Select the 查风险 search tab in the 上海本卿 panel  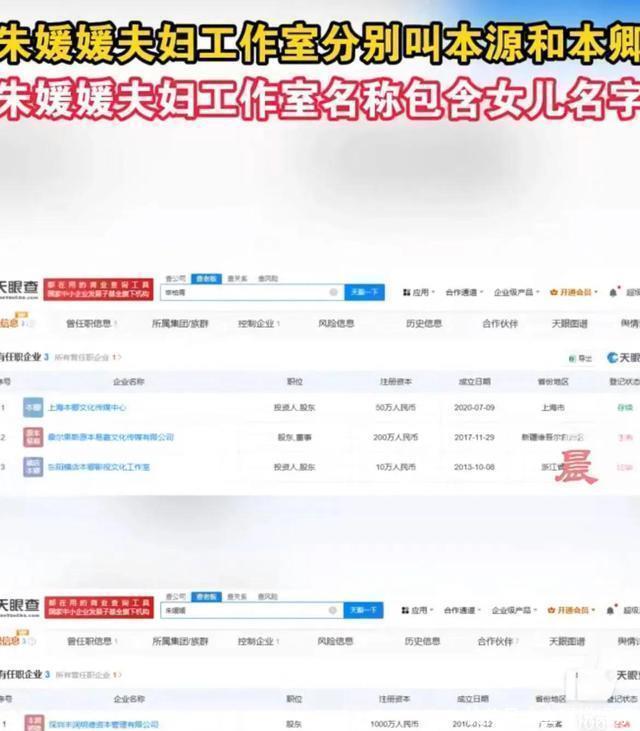268,278
